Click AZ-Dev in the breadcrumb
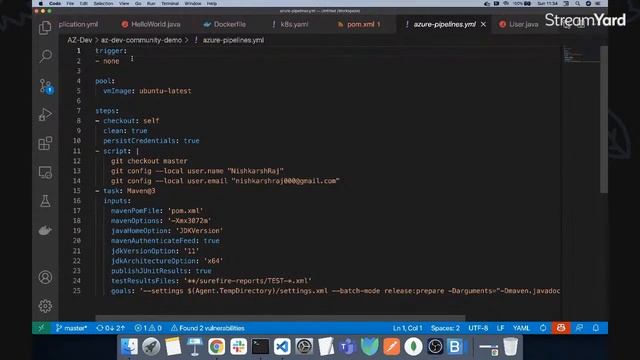The width and height of the screenshot is (640, 360). pyautogui.click(x=80, y=40)
